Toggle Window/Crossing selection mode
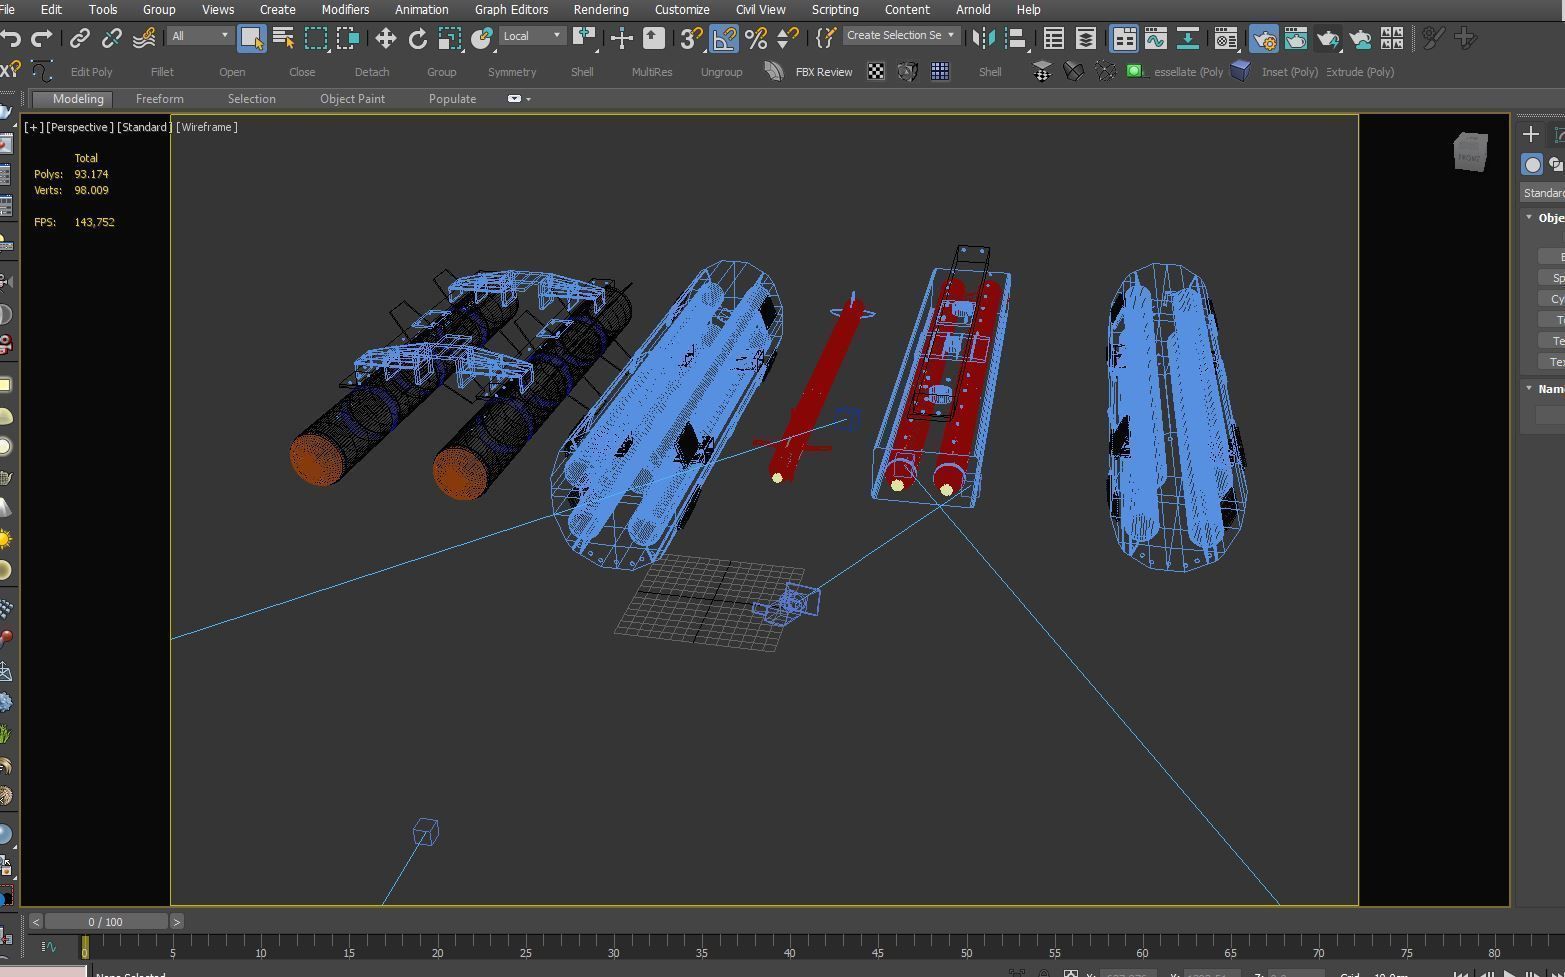The width and height of the screenshot is (1565, 977). pyautogui.click(x=348, y=38)
